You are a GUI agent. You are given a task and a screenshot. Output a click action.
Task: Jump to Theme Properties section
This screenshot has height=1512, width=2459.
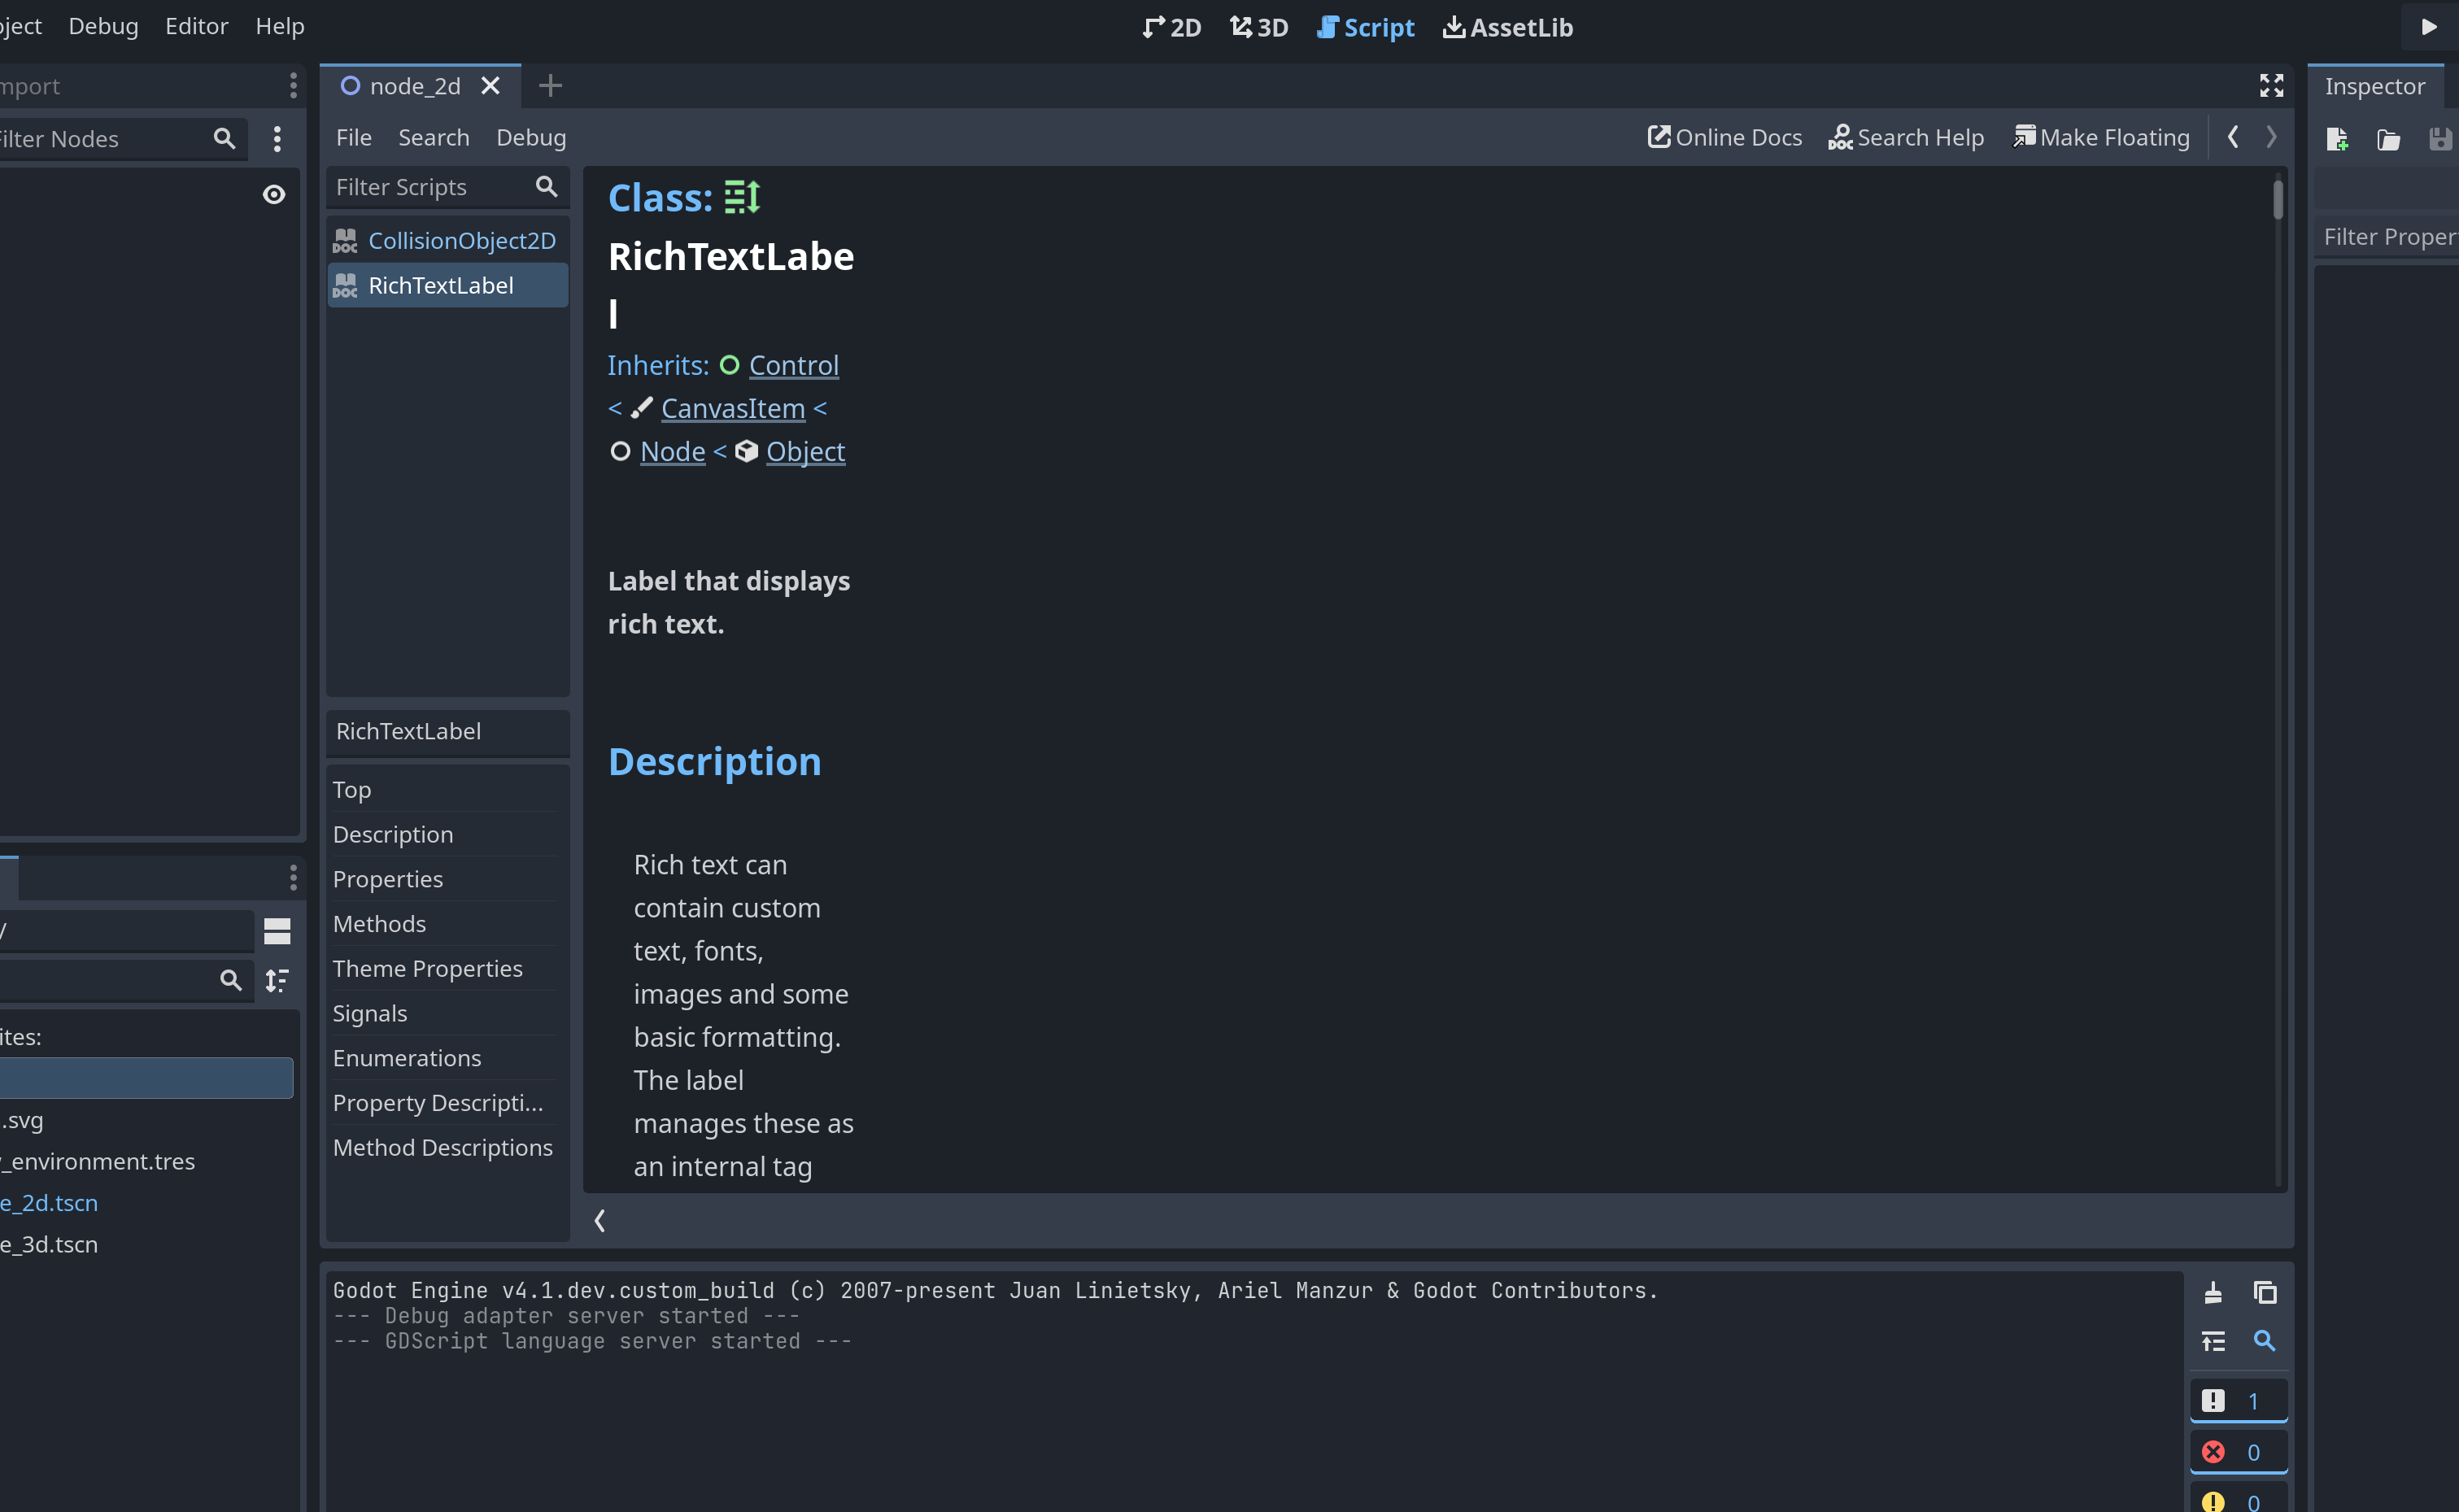[x=428, y=968]
